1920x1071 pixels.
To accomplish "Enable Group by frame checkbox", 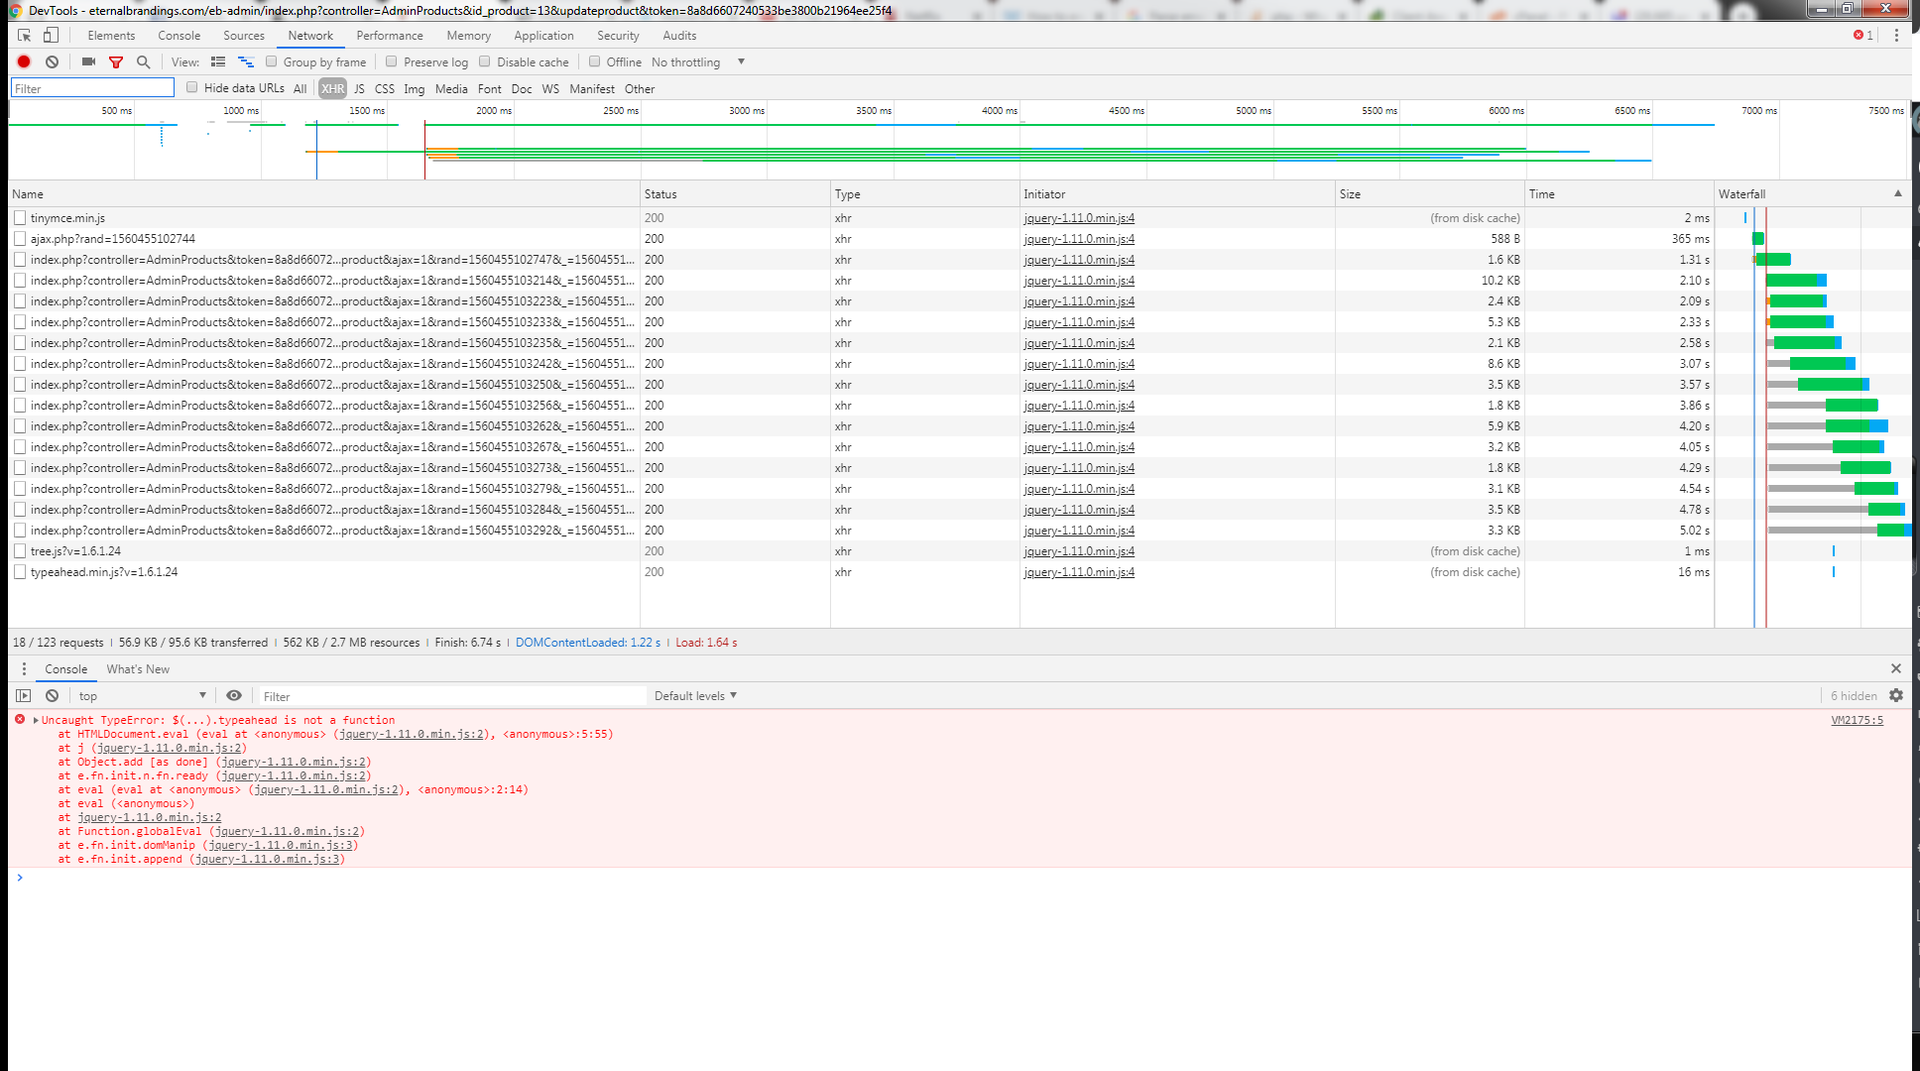I will 271,62.
